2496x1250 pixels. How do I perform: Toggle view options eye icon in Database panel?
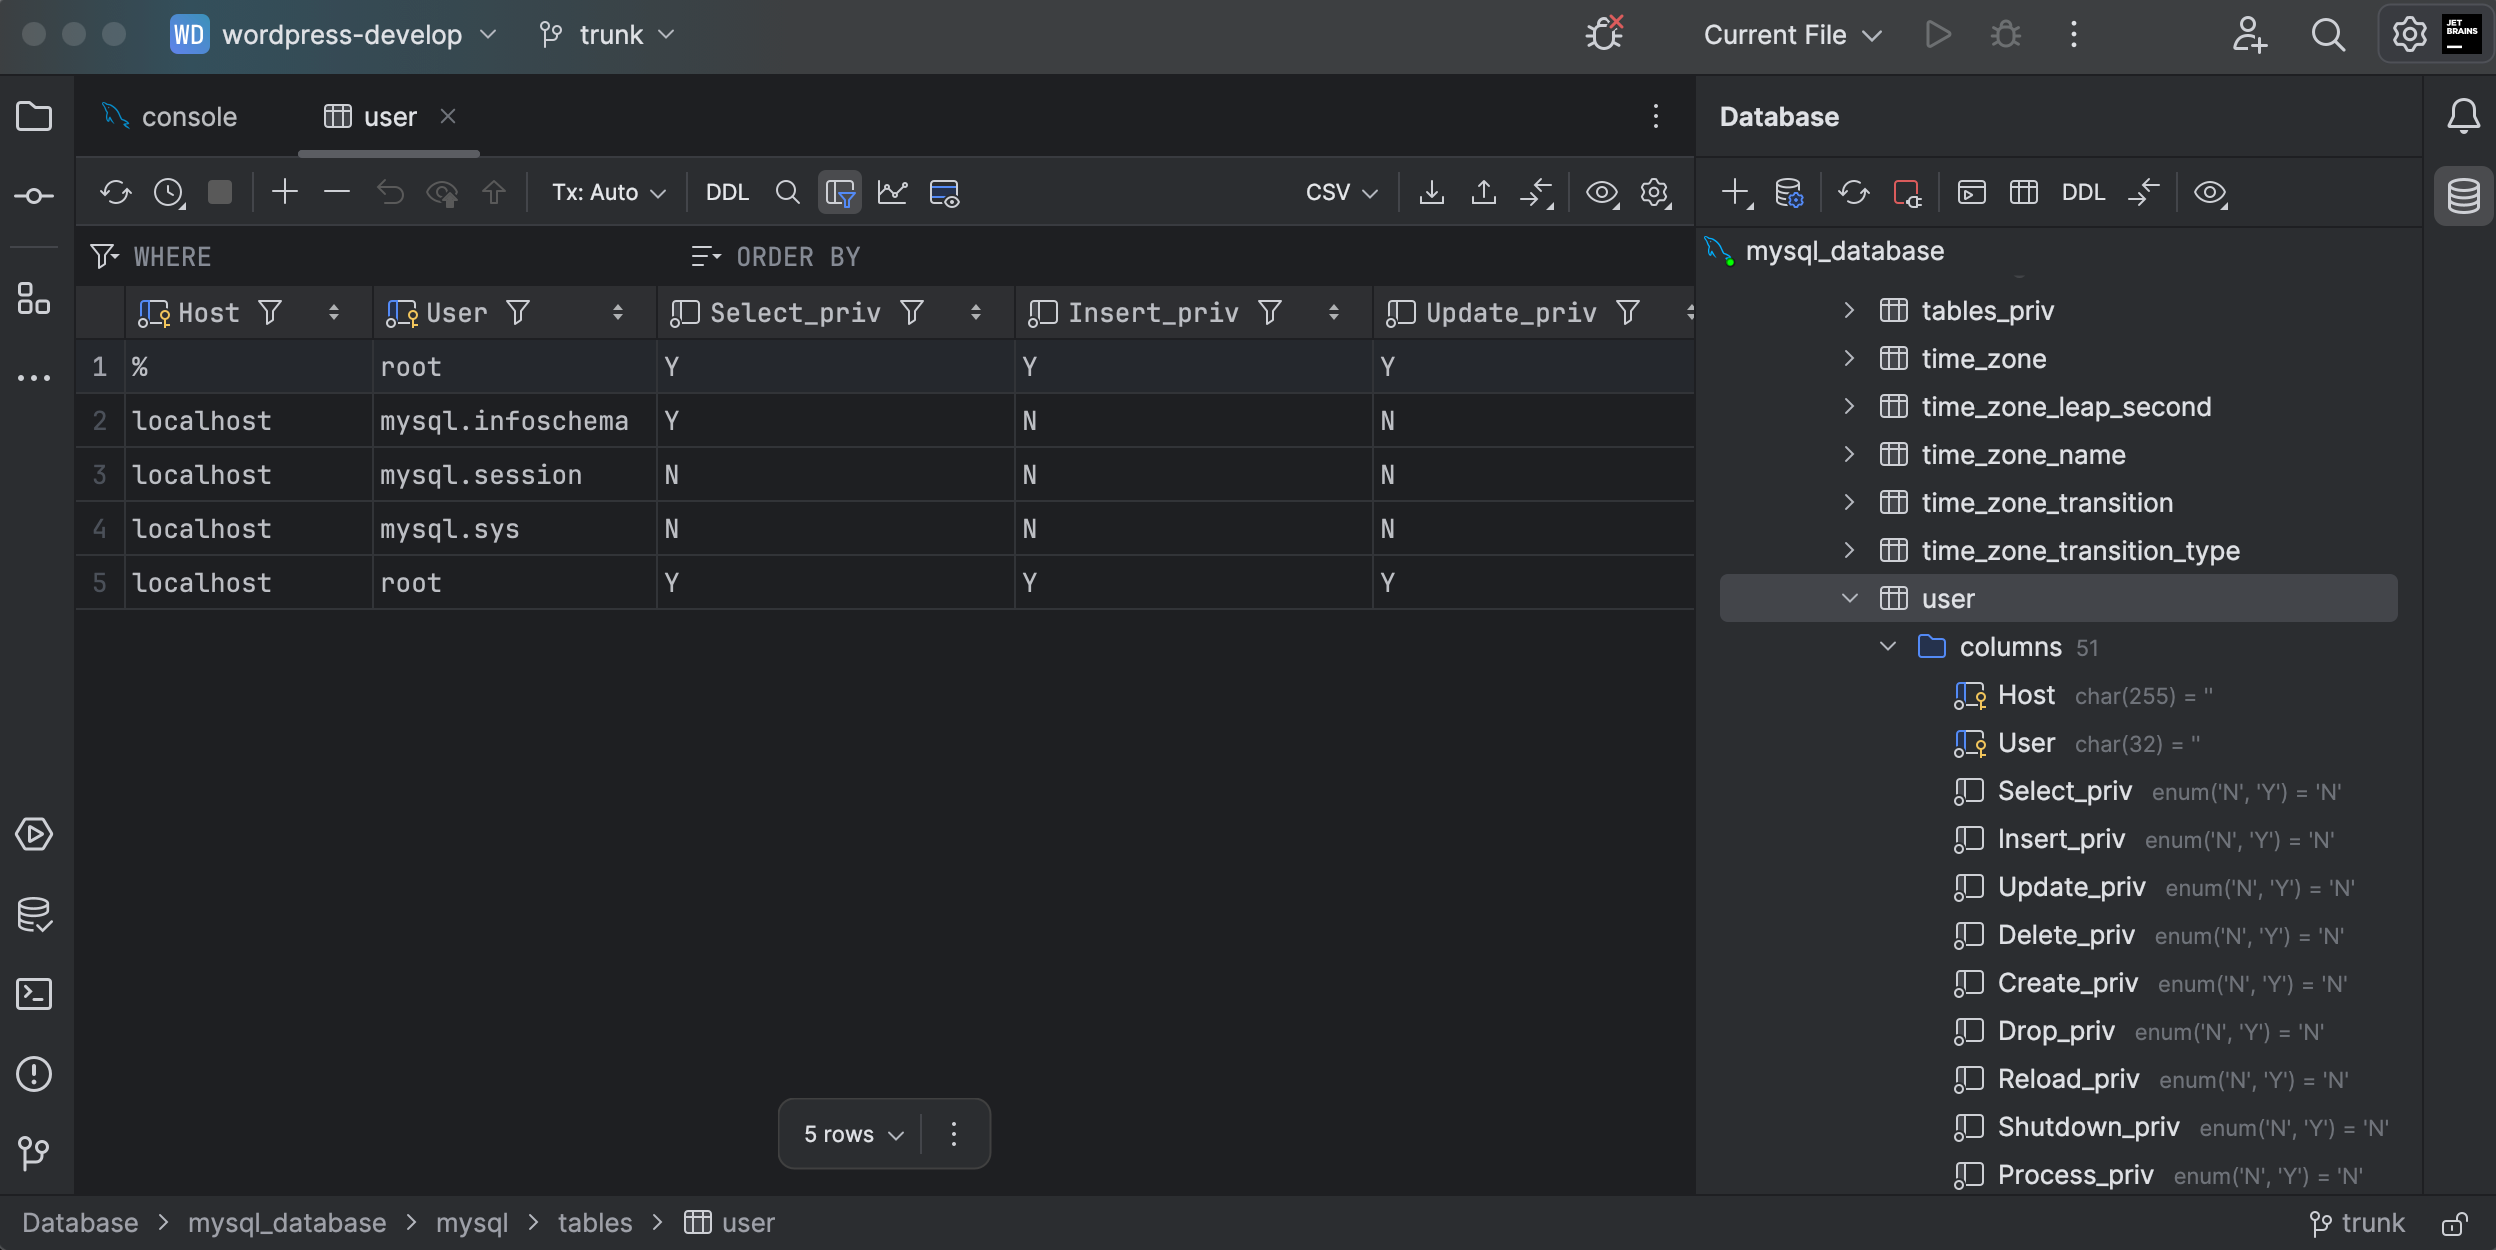coord(2210,192)
